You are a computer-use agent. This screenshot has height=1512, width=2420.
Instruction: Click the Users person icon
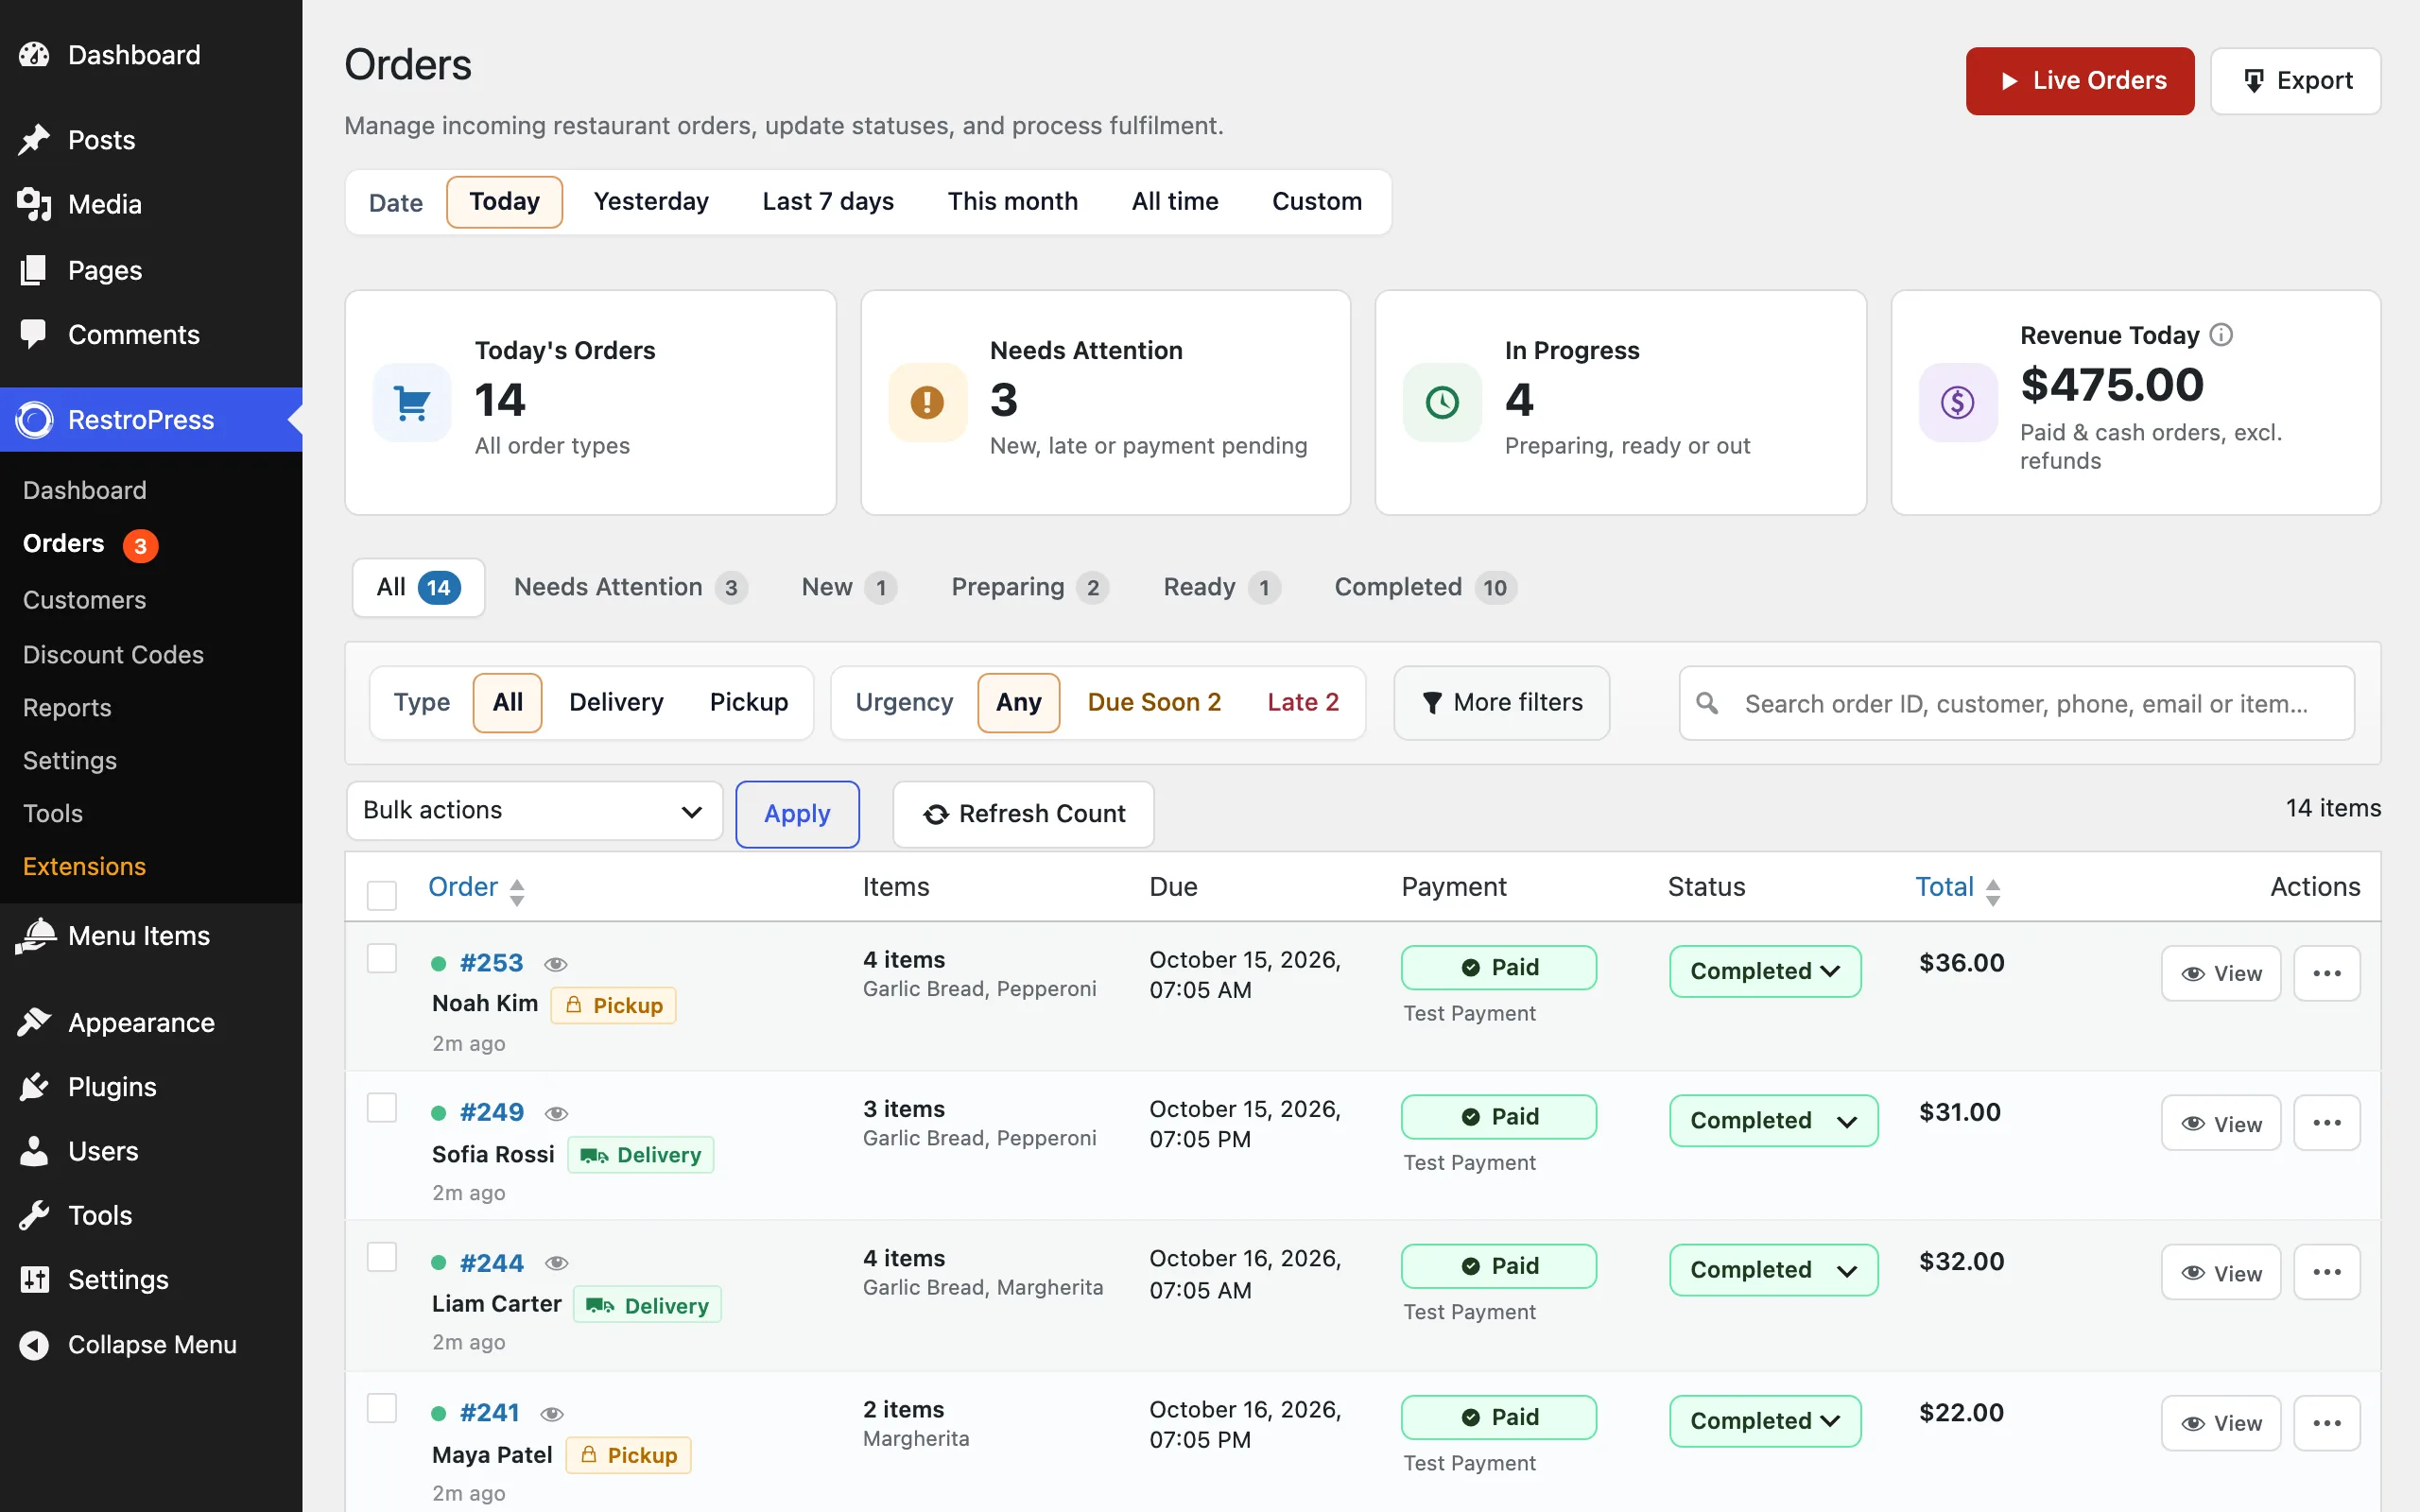click(x=34, y=1151)
